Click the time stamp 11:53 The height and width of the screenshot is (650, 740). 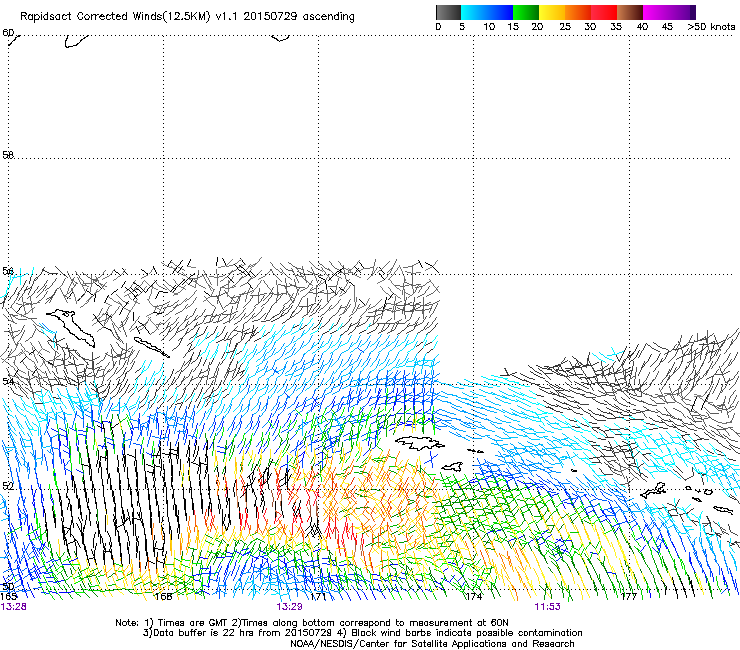[547, 607]
